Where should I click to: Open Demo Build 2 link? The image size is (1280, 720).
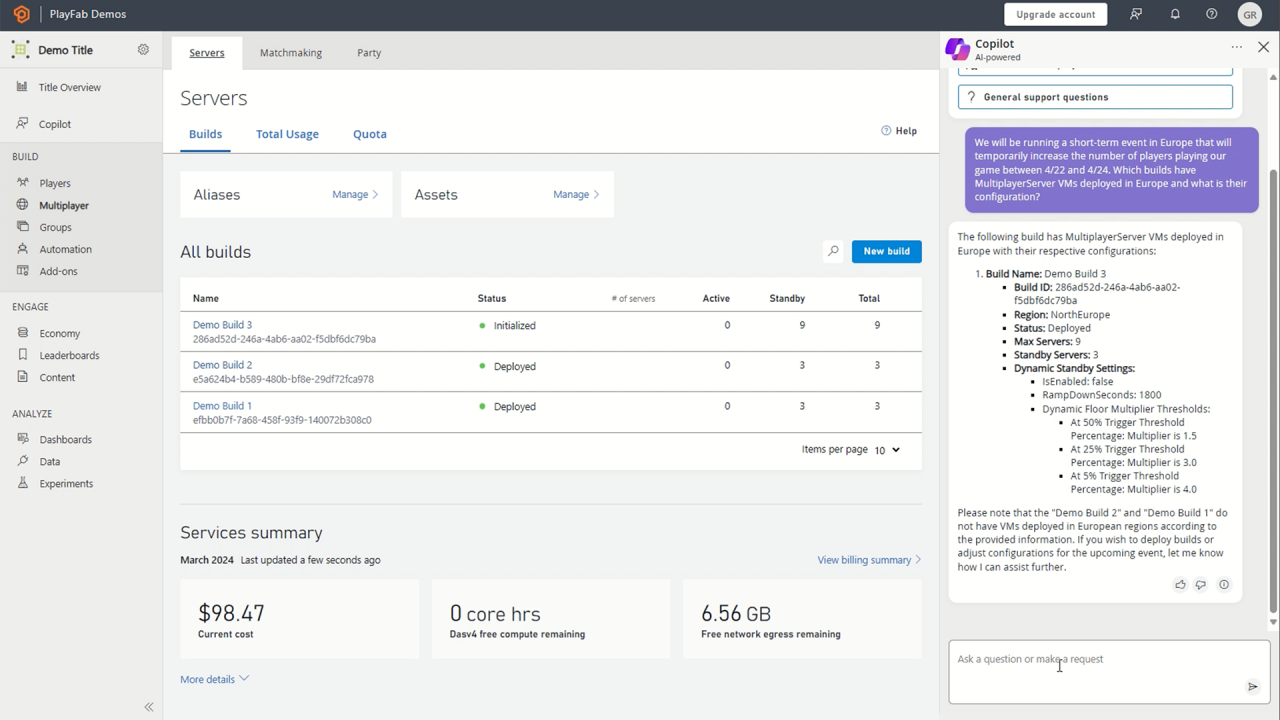click(222, 365)
